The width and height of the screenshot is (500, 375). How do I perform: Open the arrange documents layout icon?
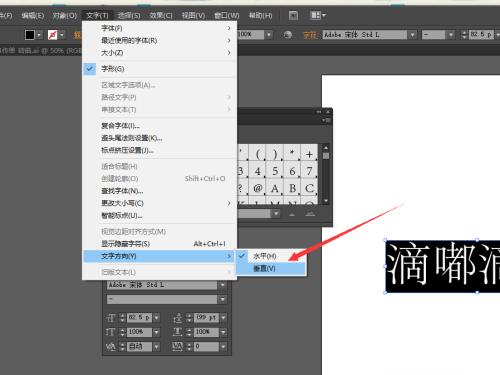click(318, 15)
